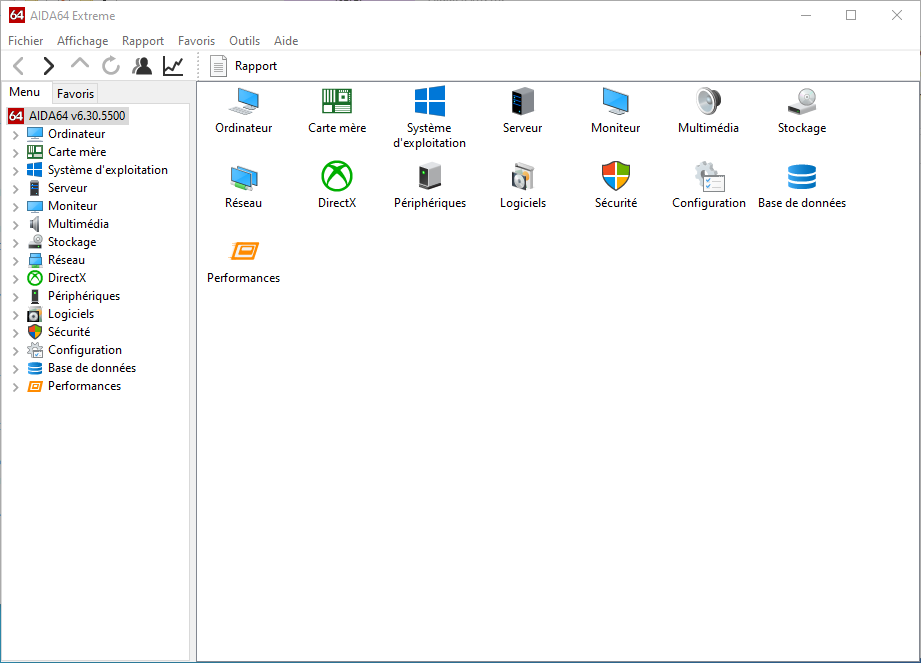Open the Performances icon in main panel
The image size is (921, 663).
click(244, 251)
